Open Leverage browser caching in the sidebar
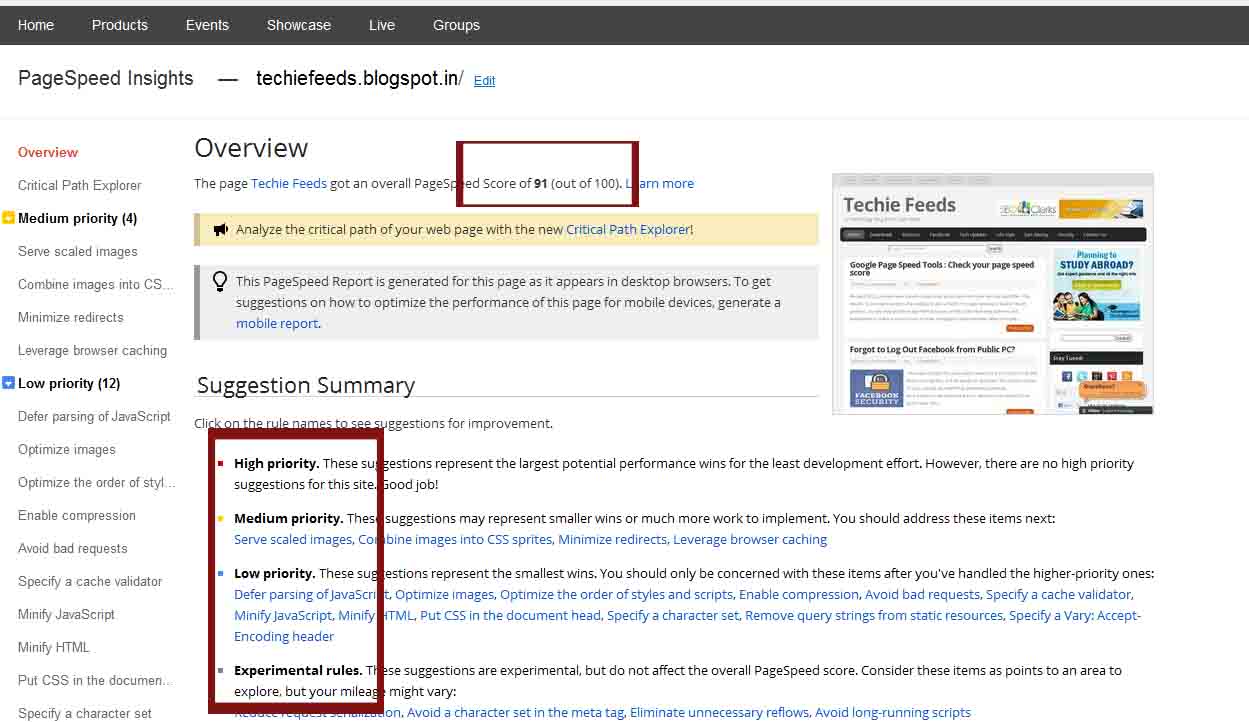The image size is (1249, 722). (x=92, y=350)
